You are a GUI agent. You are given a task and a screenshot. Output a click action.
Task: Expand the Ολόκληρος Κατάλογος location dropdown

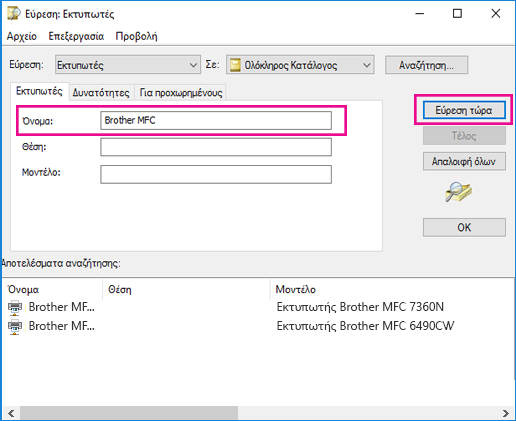[300, 65]
